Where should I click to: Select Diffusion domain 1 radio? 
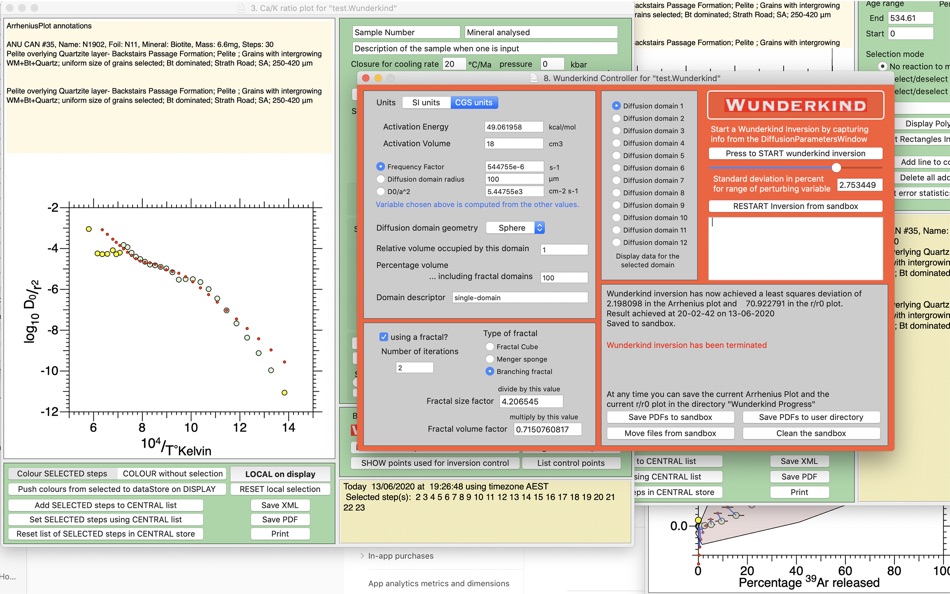[x=616, y=105]
